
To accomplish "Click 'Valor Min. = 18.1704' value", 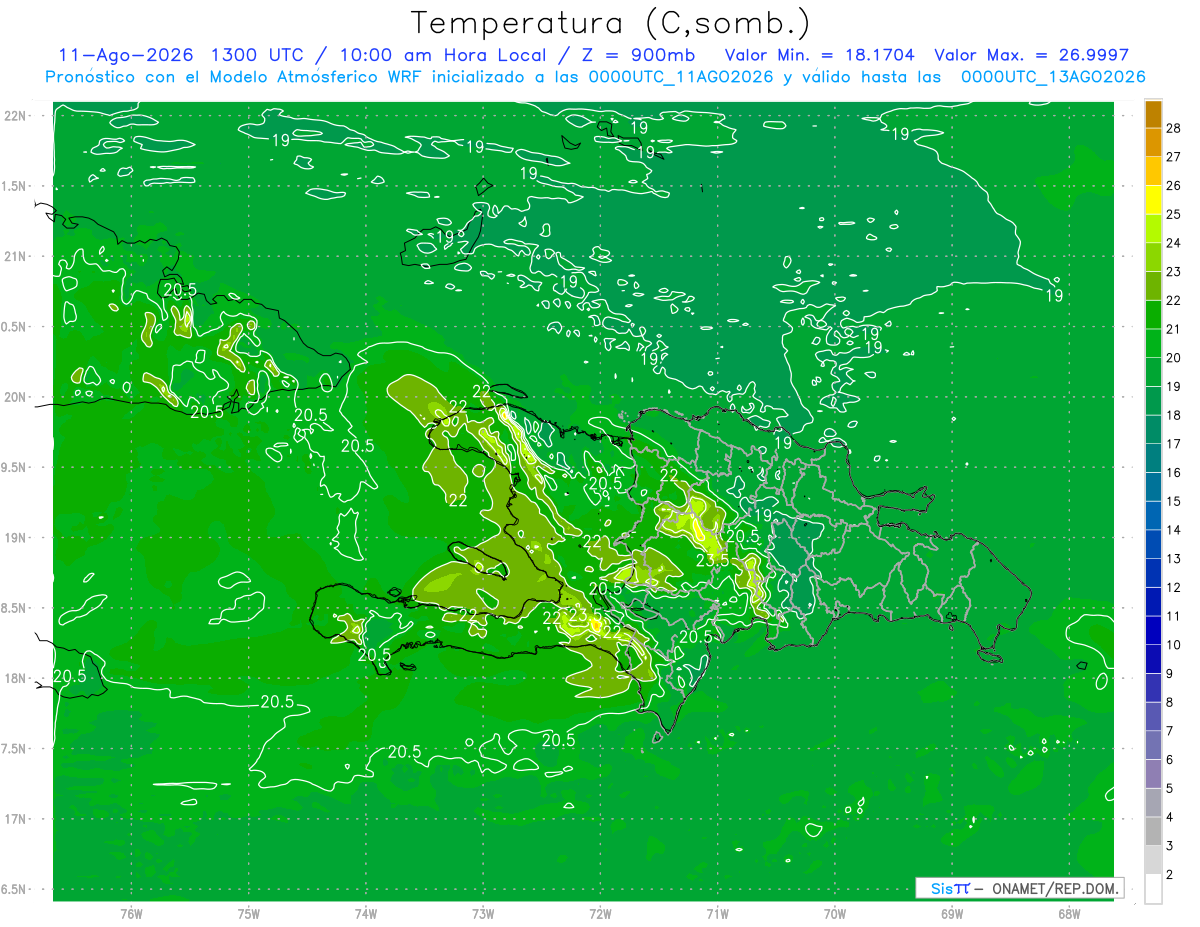I will click(x=819, y=55).
